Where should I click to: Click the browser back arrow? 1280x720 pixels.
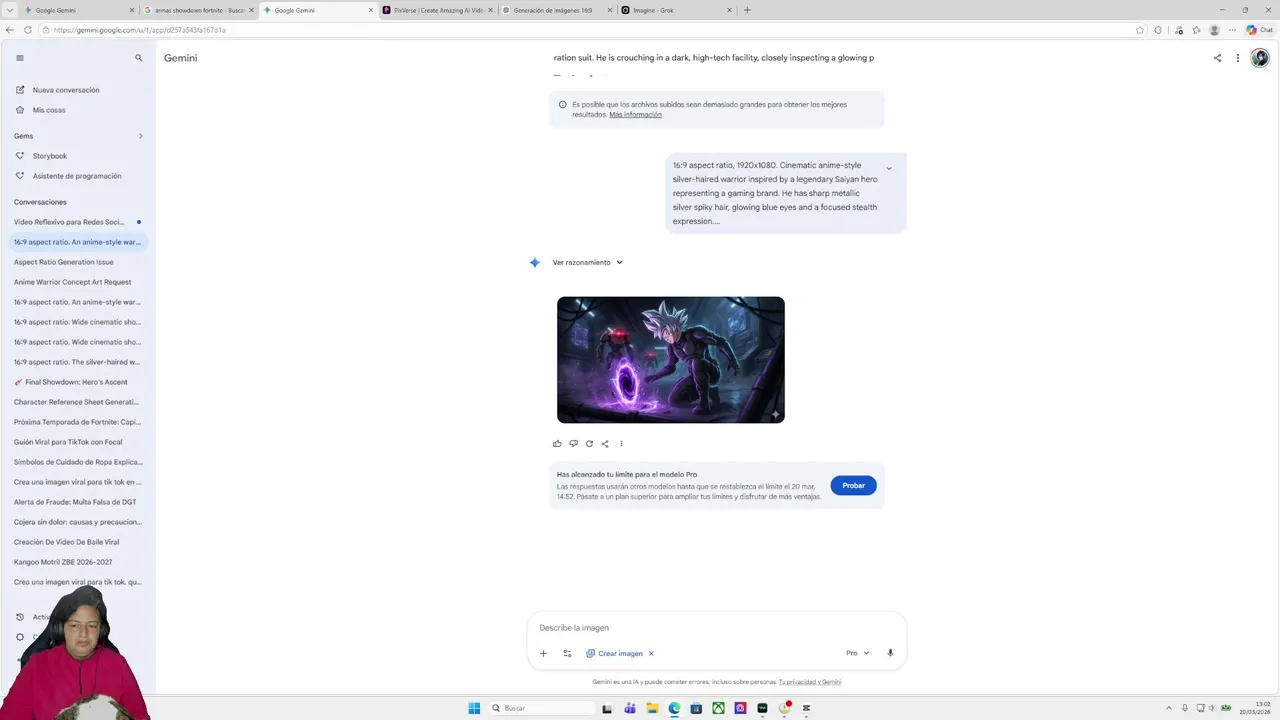[x=10, y=30]
